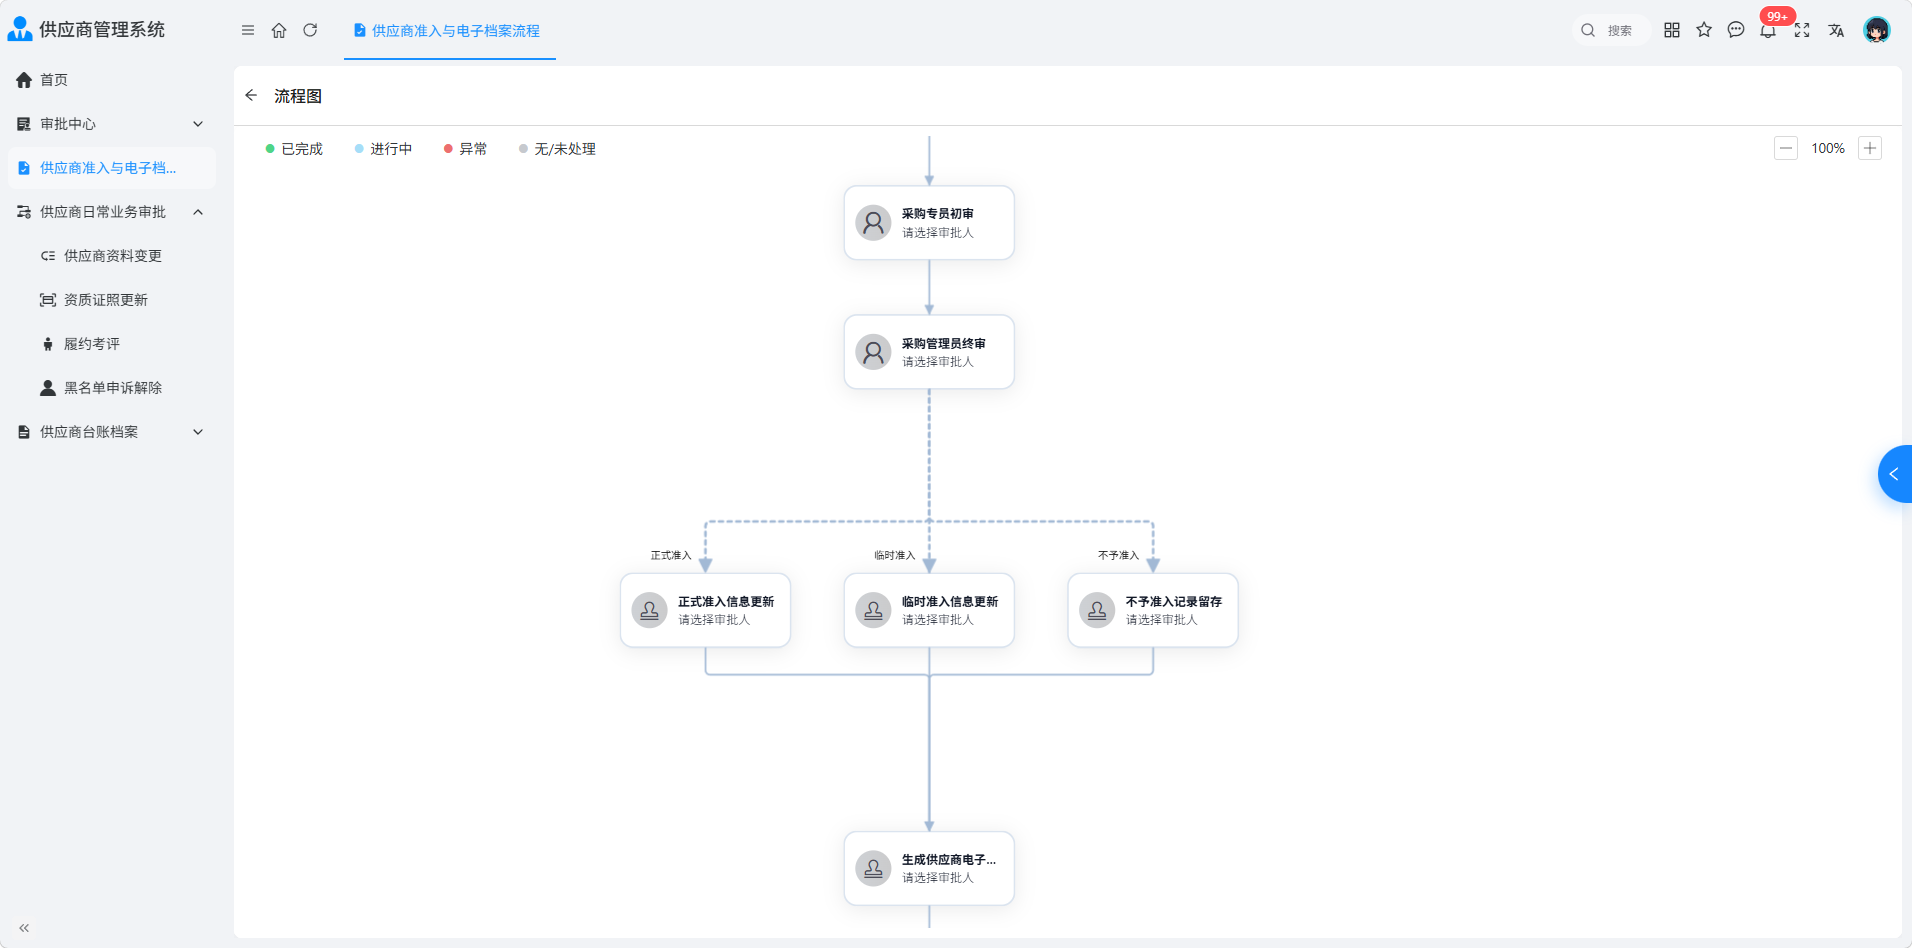Open 履约考评 submenu item
The width and height of the screenshot is (1912, 948).
click(112, 344)
